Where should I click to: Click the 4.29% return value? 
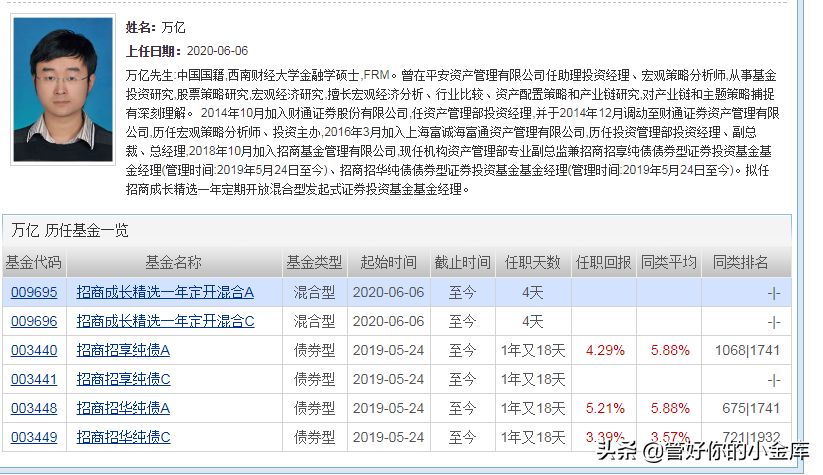(605, 350)
